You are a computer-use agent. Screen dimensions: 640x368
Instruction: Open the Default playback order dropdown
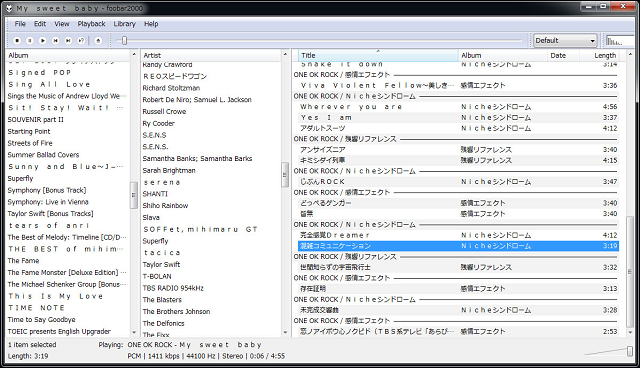click(565, 40)
